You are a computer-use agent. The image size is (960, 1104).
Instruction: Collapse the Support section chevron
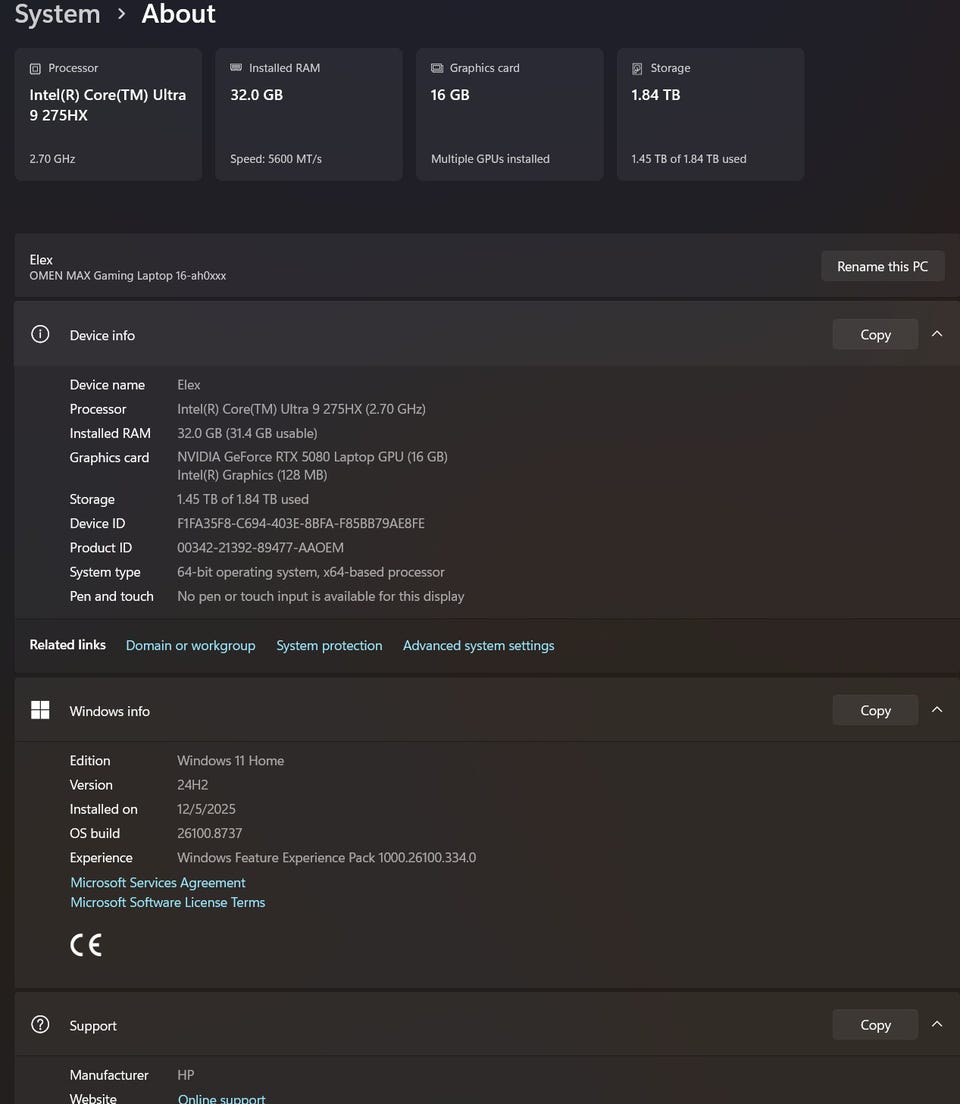click(x=937, y=1024)
